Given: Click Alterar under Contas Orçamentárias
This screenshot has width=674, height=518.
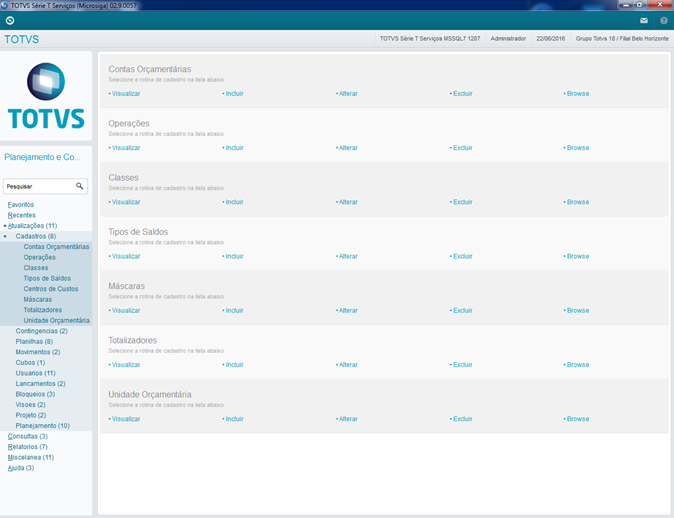Looking at the screenshot, I should (347, 93).
